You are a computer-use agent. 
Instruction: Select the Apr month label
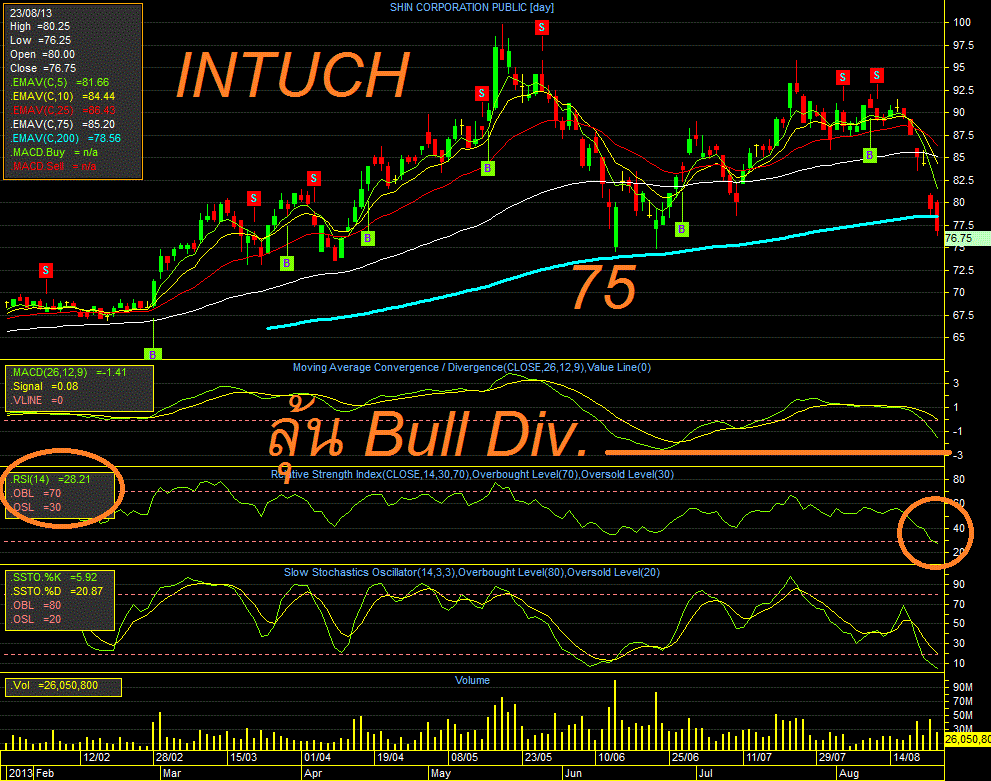pos(313,773)
